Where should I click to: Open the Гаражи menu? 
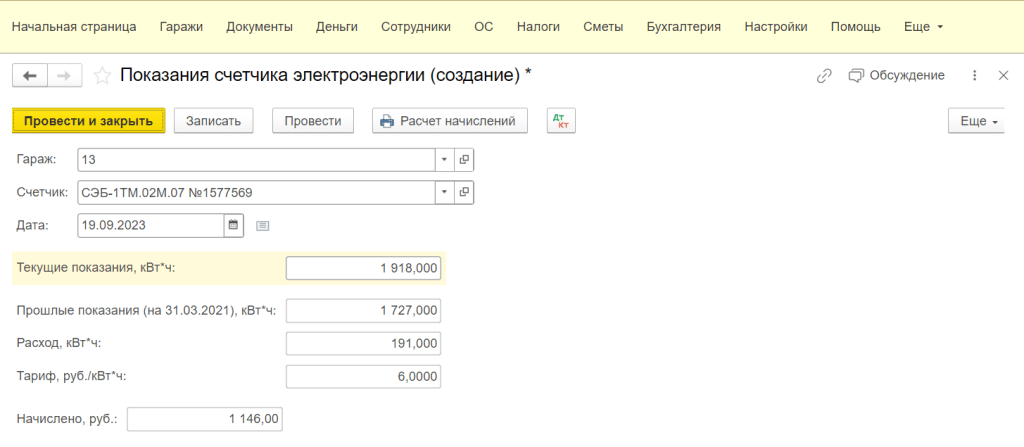coord(181,27)
